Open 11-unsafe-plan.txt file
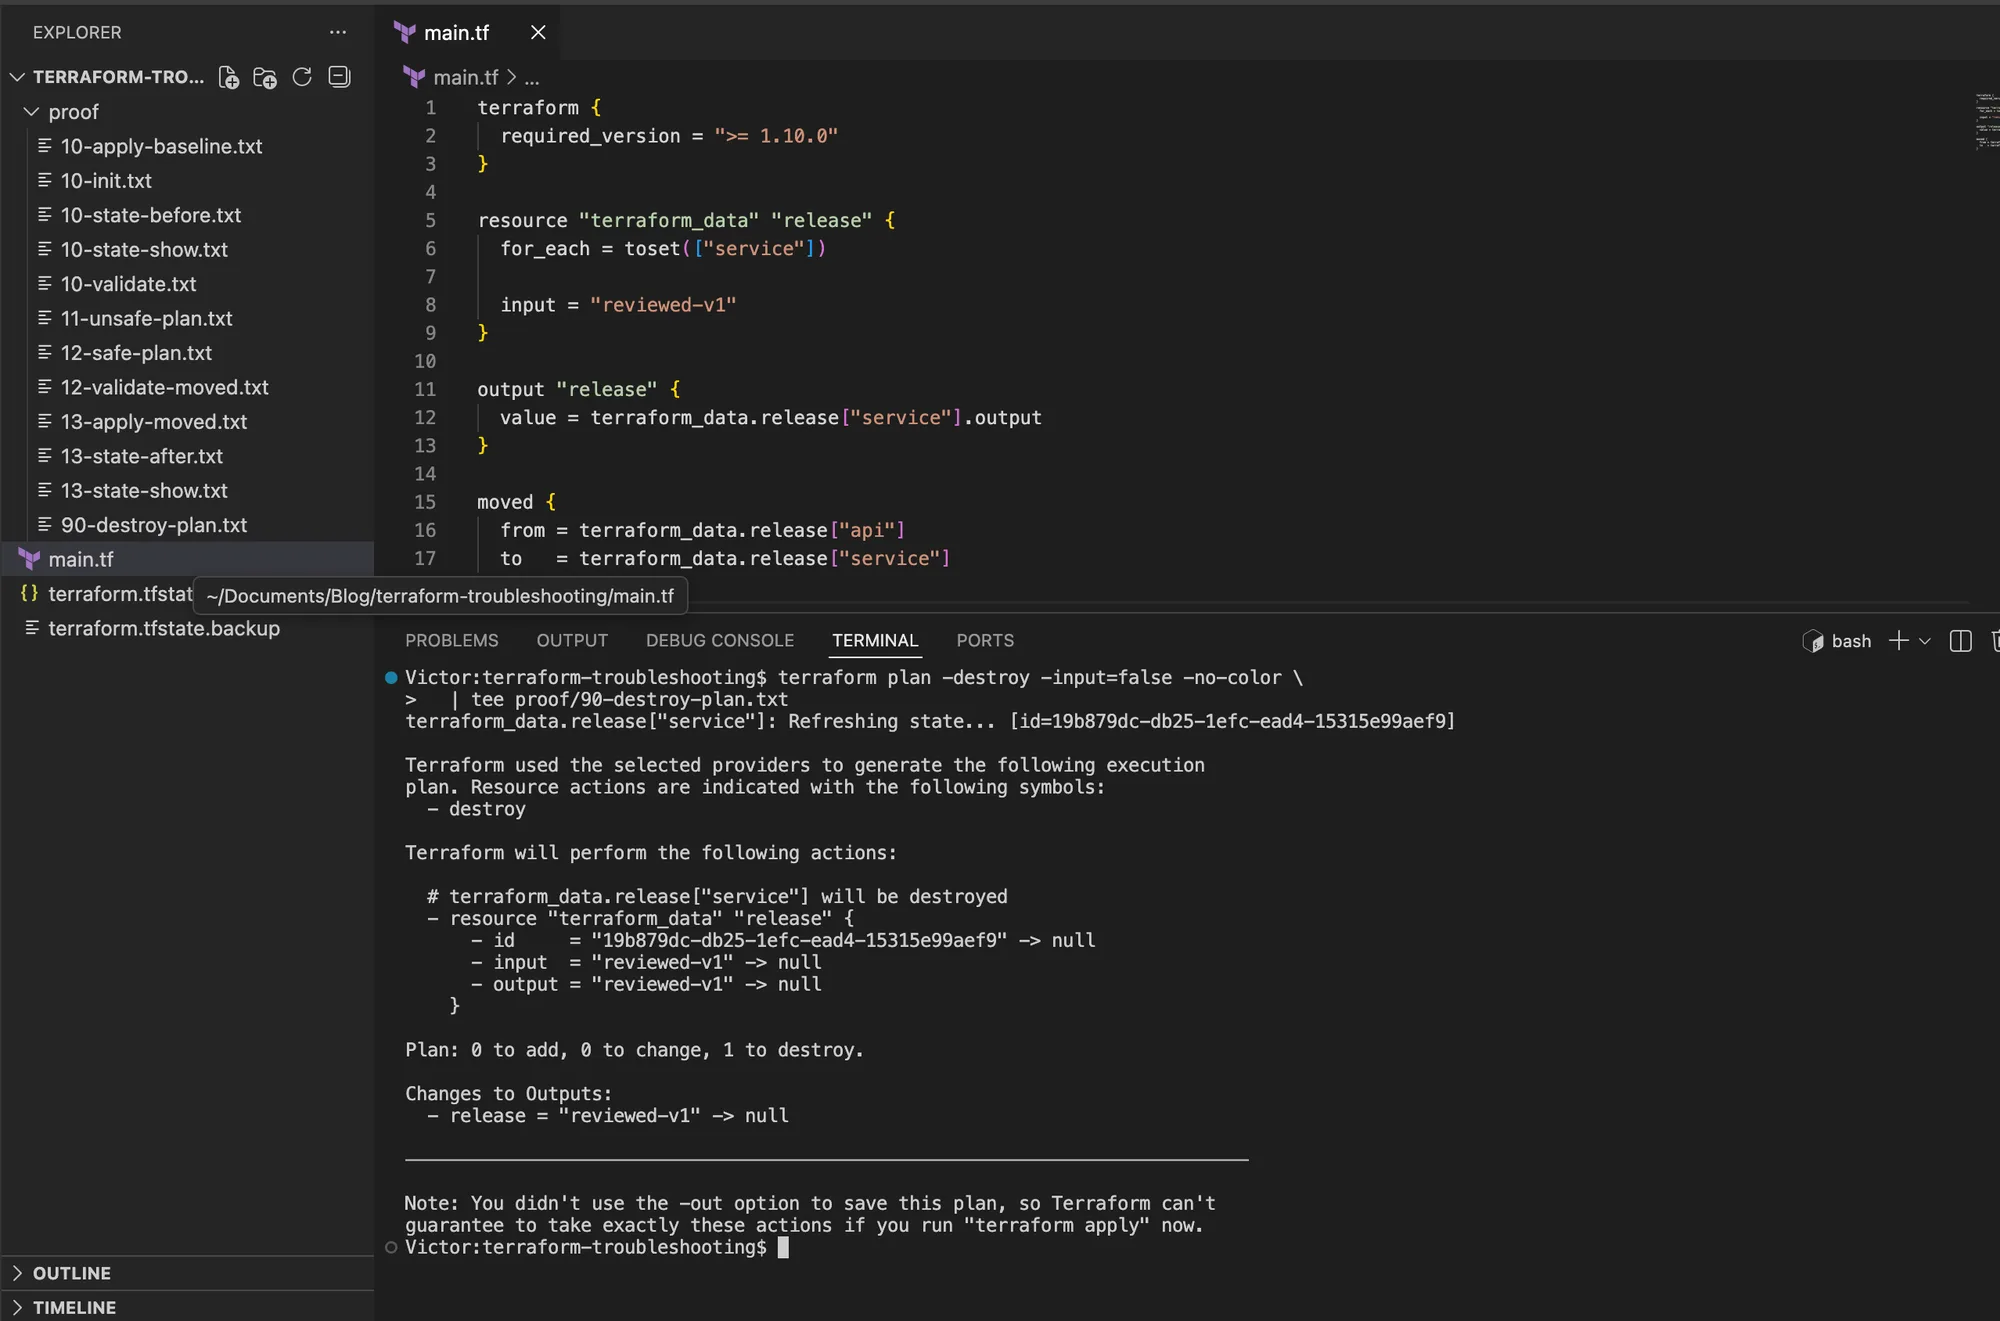 point(187,319)
